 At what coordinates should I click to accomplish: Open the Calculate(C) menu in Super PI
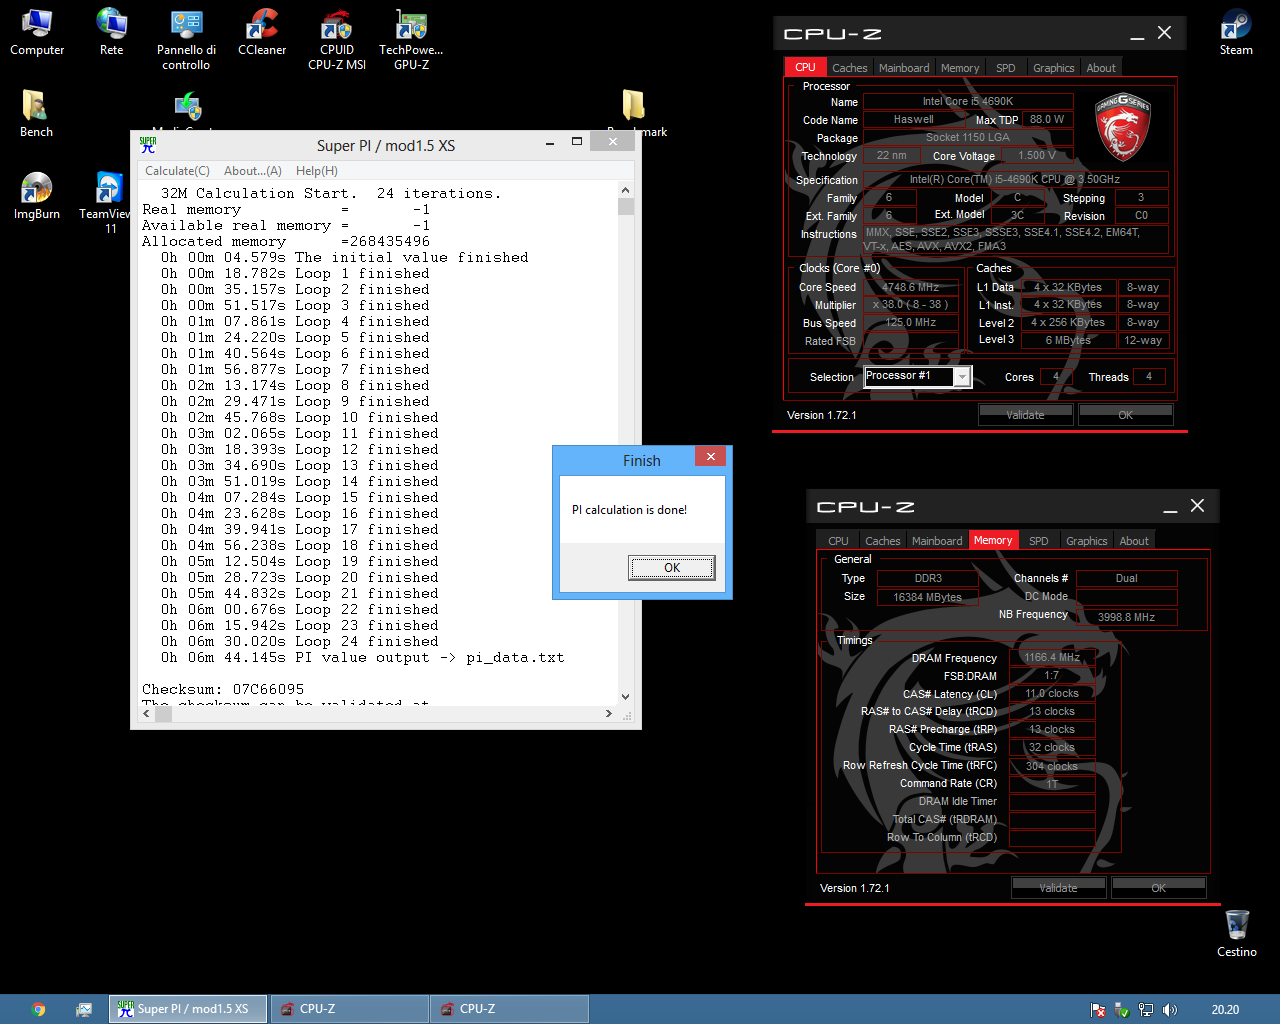click(177, 171)
